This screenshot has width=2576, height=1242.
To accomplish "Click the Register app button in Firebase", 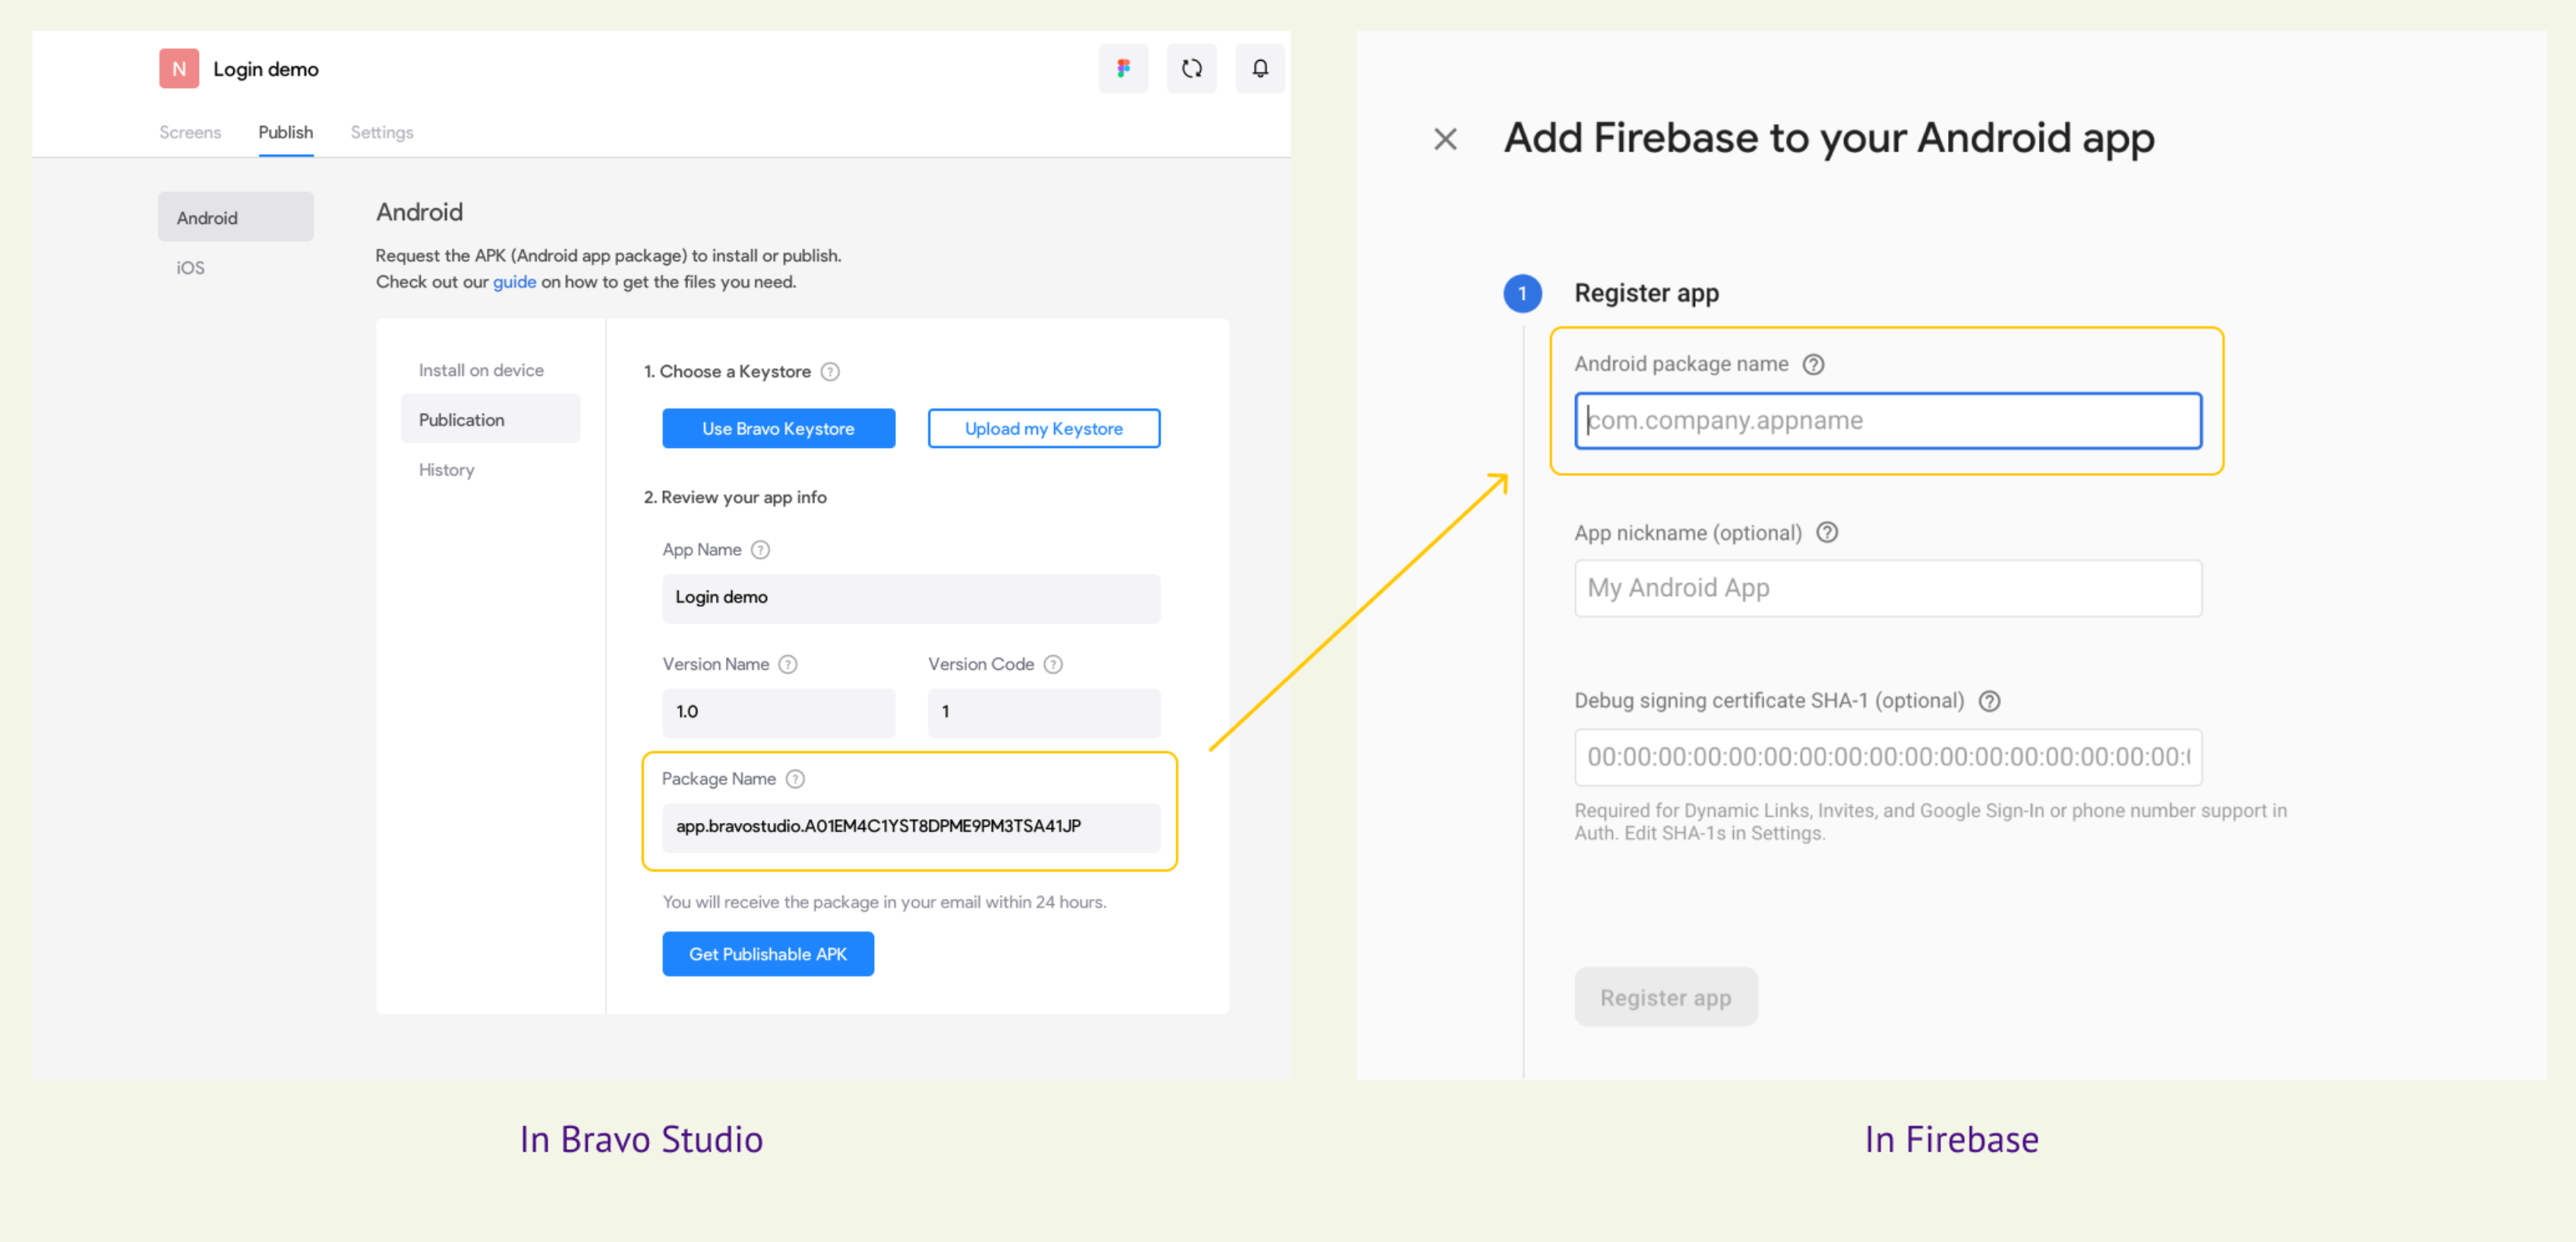I will pyautogui.click(x=1666, y=997).
